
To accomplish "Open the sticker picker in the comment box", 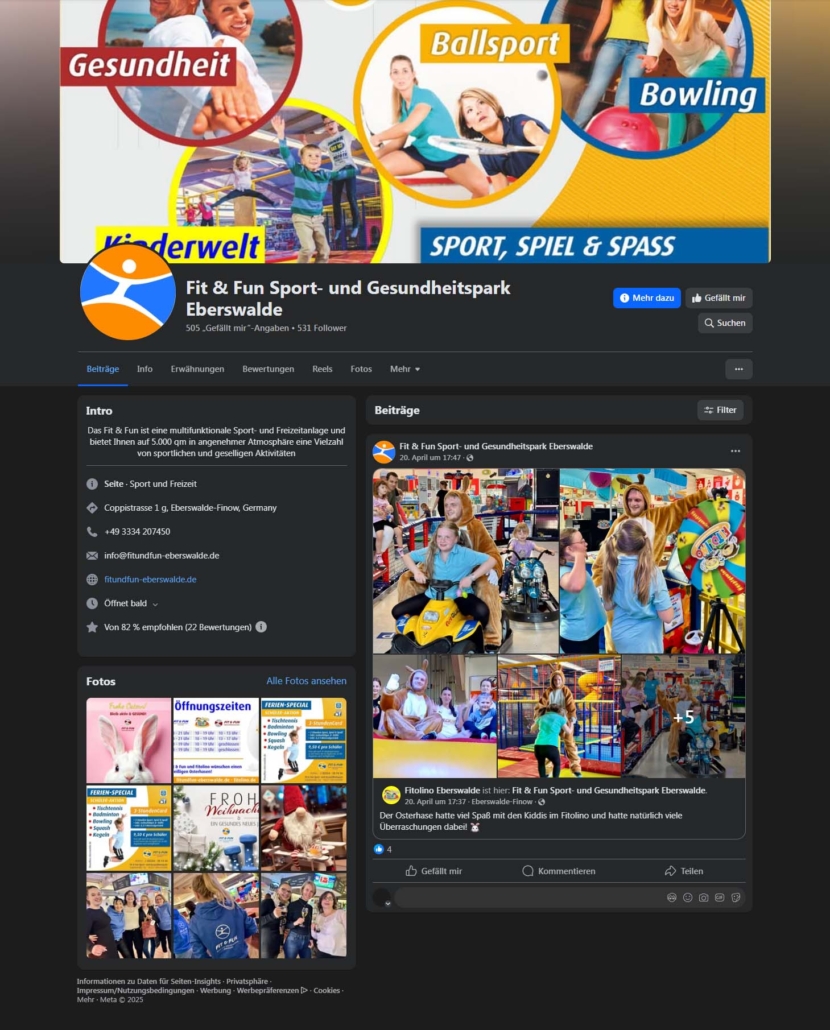I will point(735,897).
